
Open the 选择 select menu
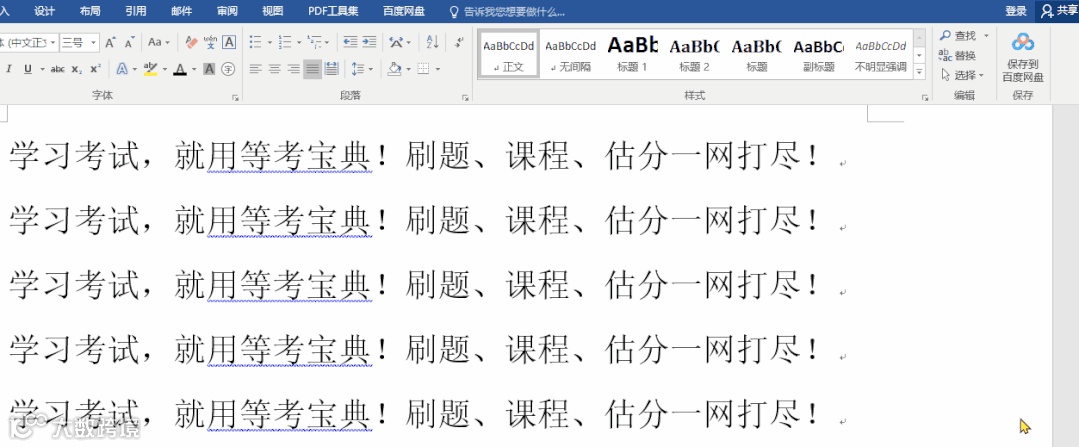click(x=963, y=75)
